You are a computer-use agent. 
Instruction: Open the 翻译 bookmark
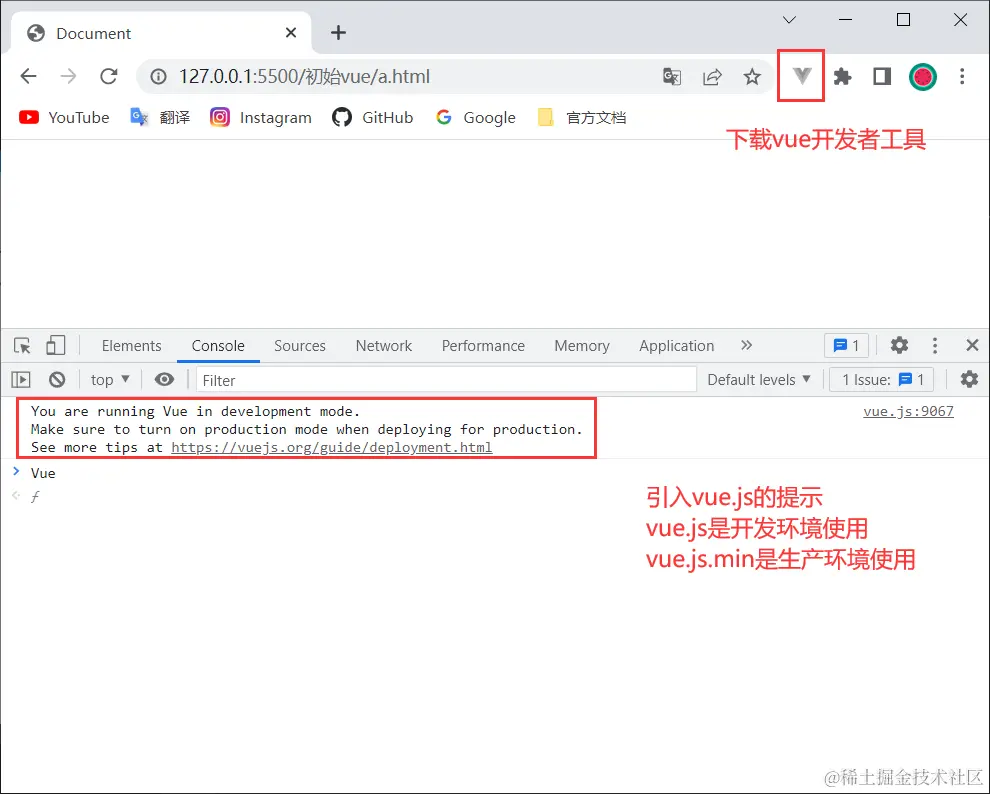point(160,117)
